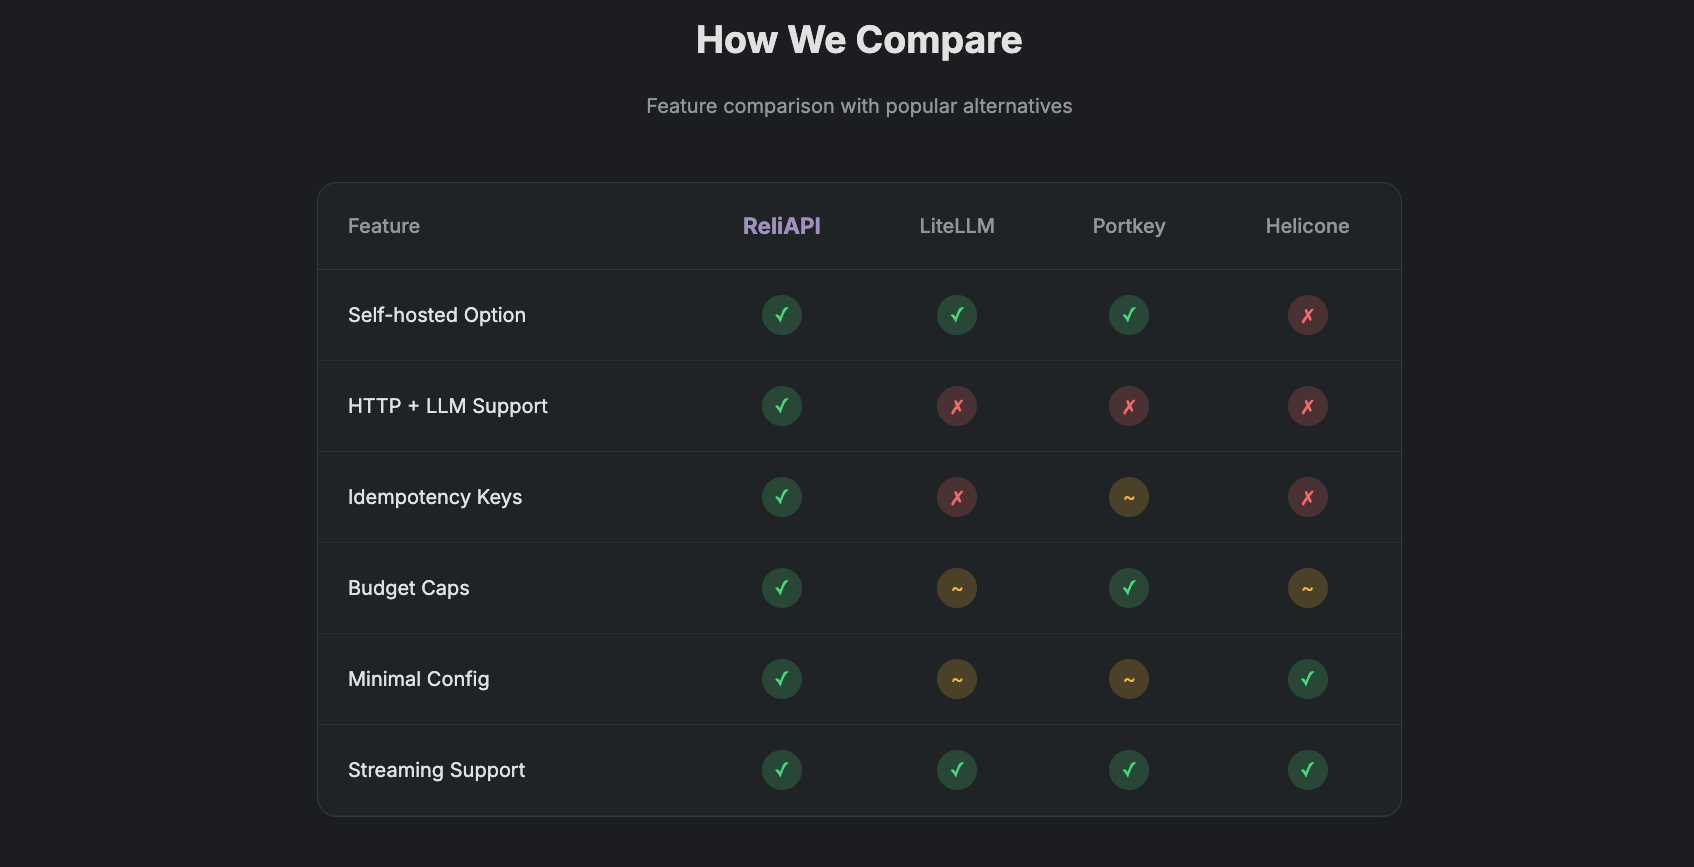
Task: Select the Minimal Config row label
Action: pos(419,679)
